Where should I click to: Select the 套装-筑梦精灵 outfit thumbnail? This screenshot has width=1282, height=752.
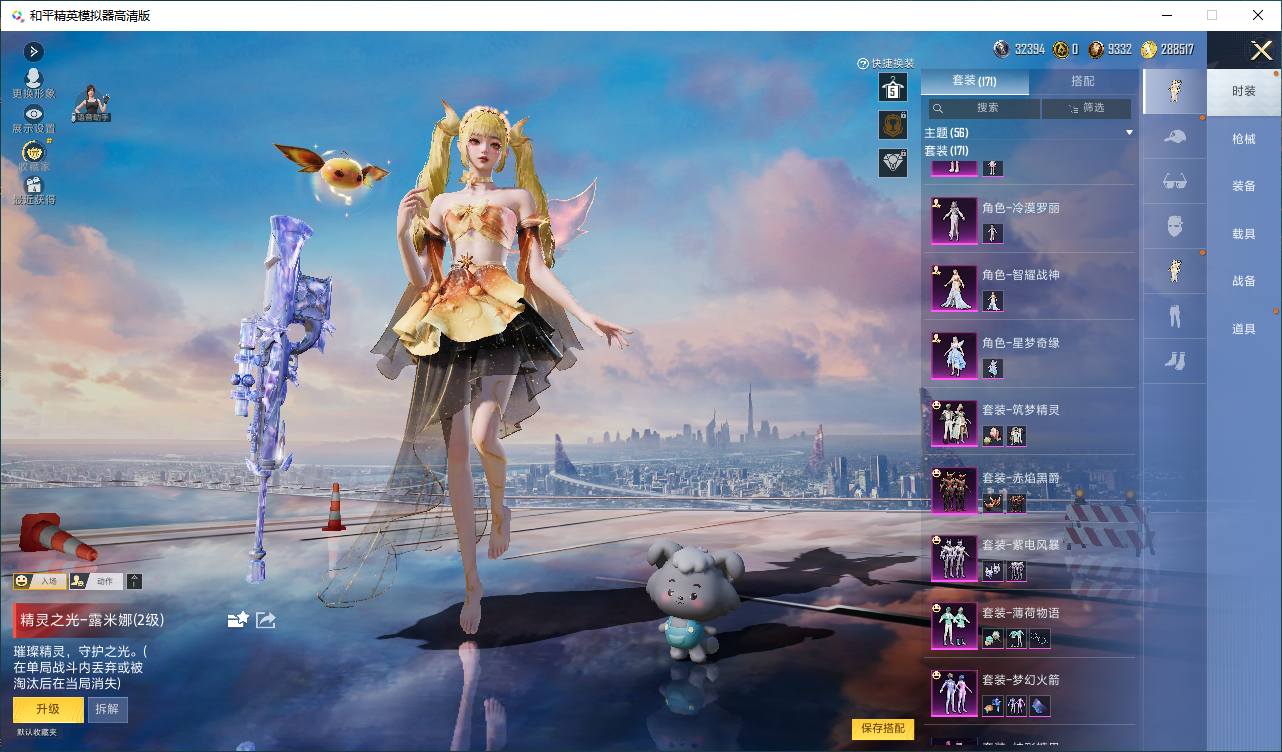[x=954, y=423]
